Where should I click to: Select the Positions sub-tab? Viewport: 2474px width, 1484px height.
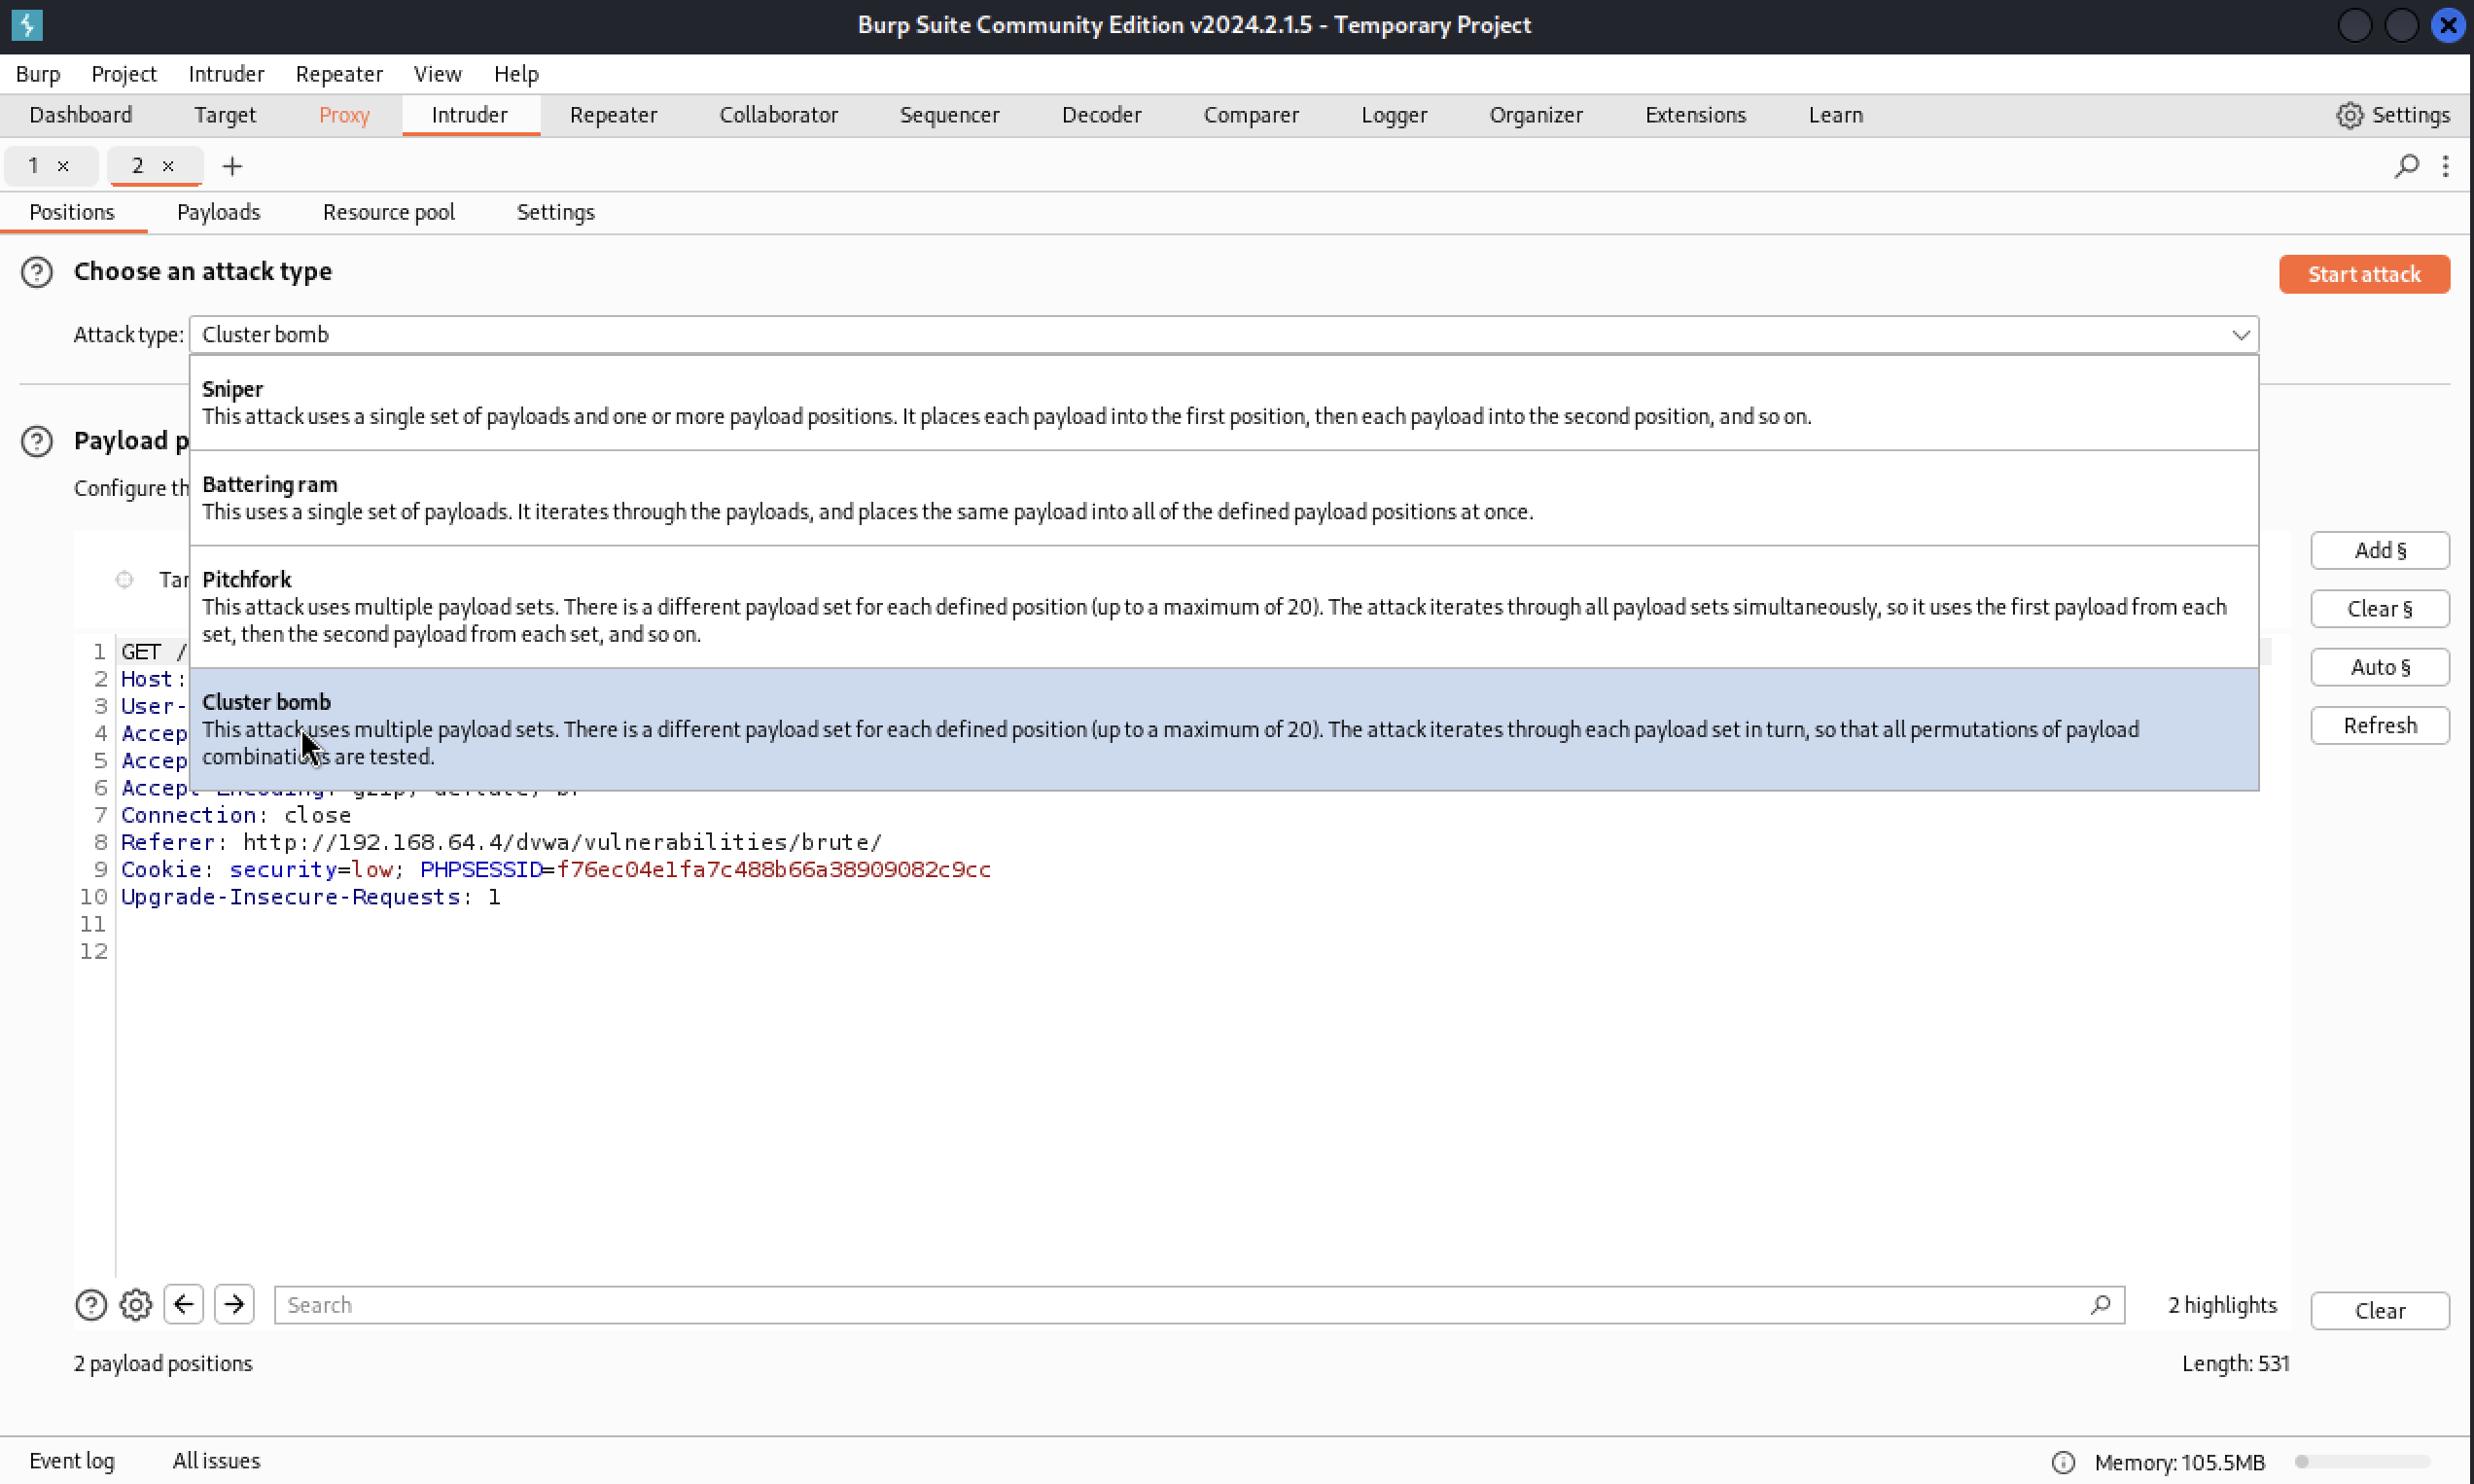pyautogui.click(x=72, y=212)
